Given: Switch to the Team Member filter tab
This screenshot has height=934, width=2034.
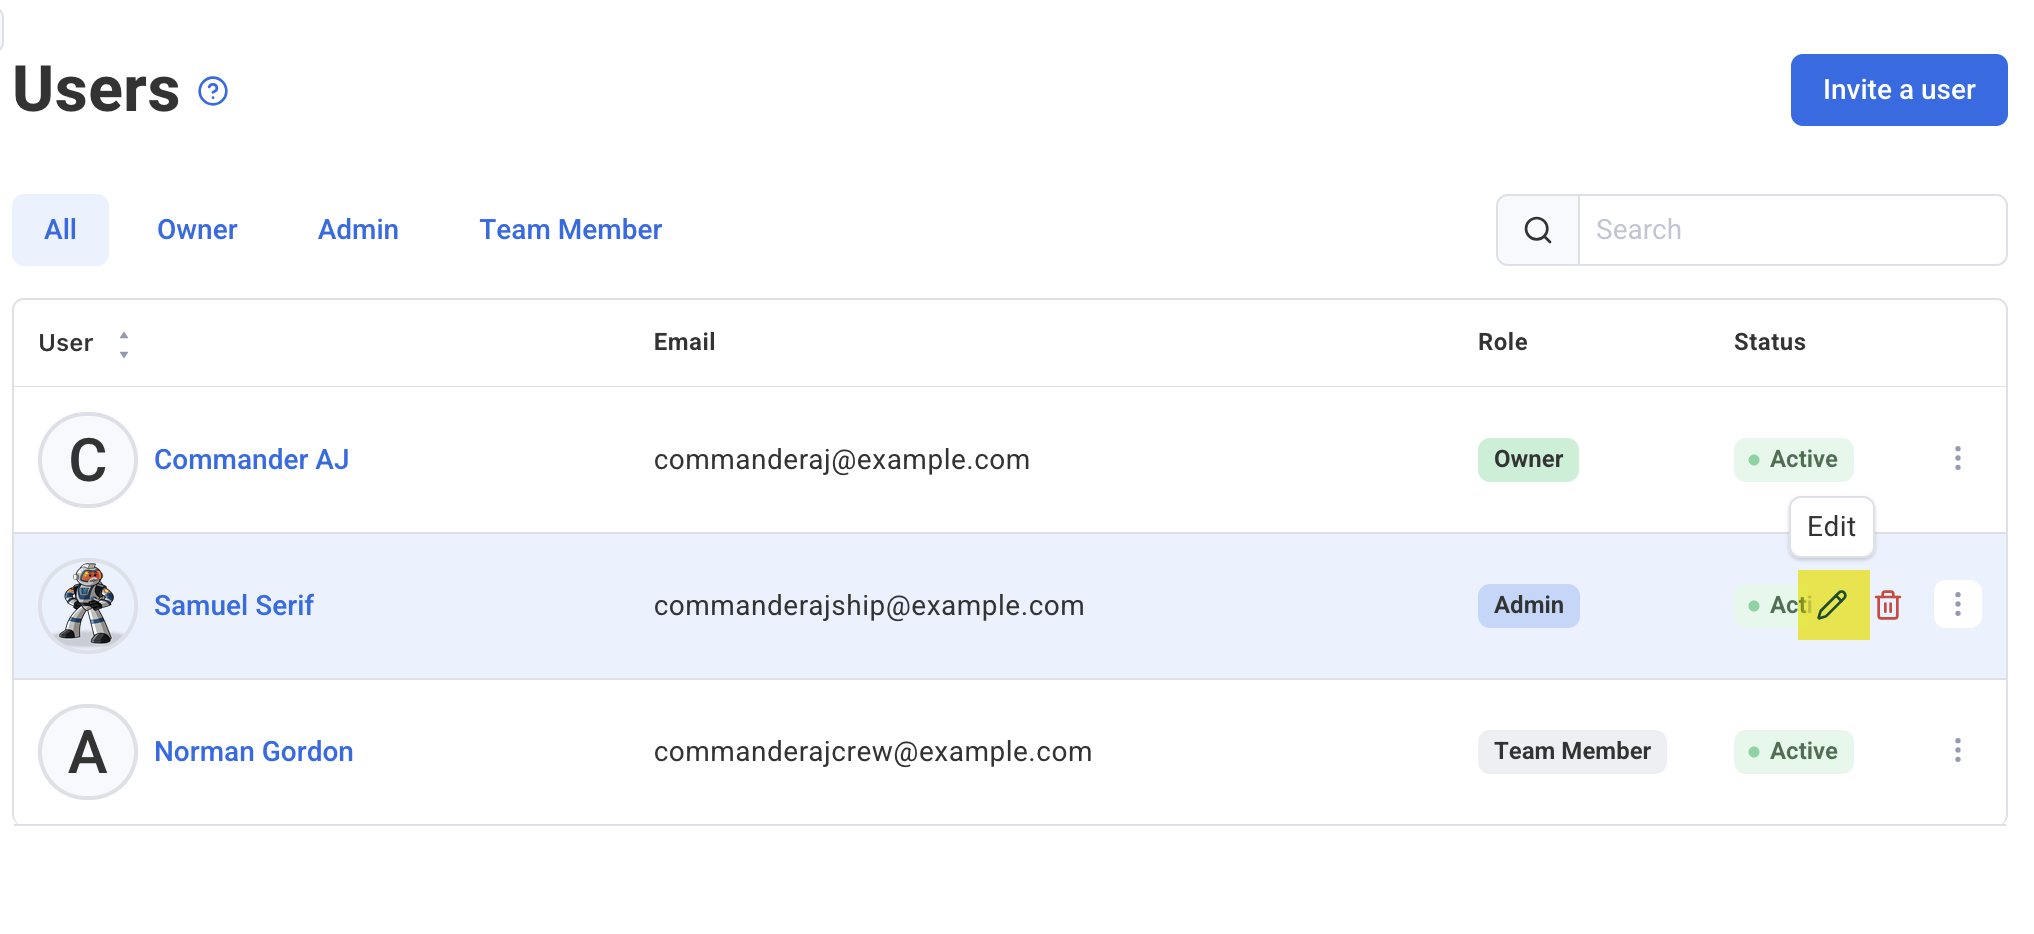Looking at the screenshot, I should pyautogui.click(x=571, y=230).
